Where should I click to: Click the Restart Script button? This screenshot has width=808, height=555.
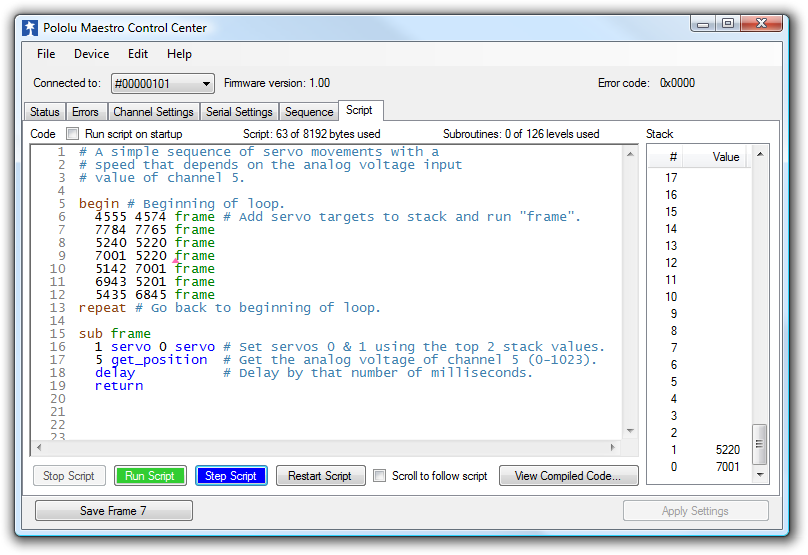point(320,476)
